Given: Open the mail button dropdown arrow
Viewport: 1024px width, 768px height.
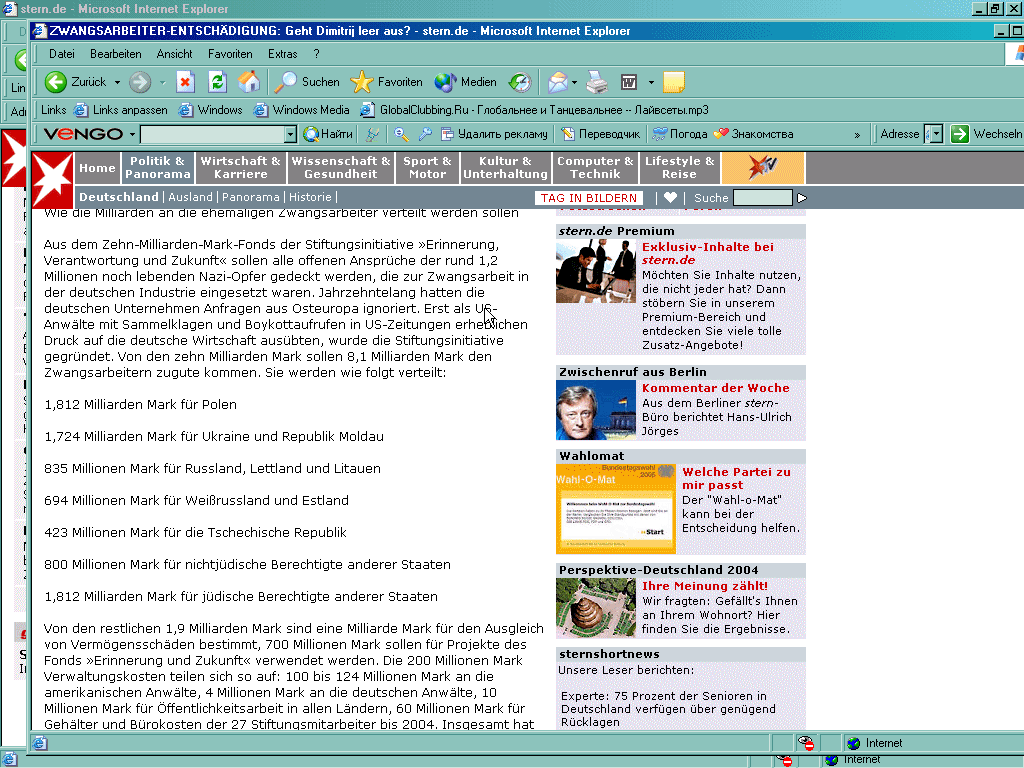Looking at the screenshot, I should [574, 82].
